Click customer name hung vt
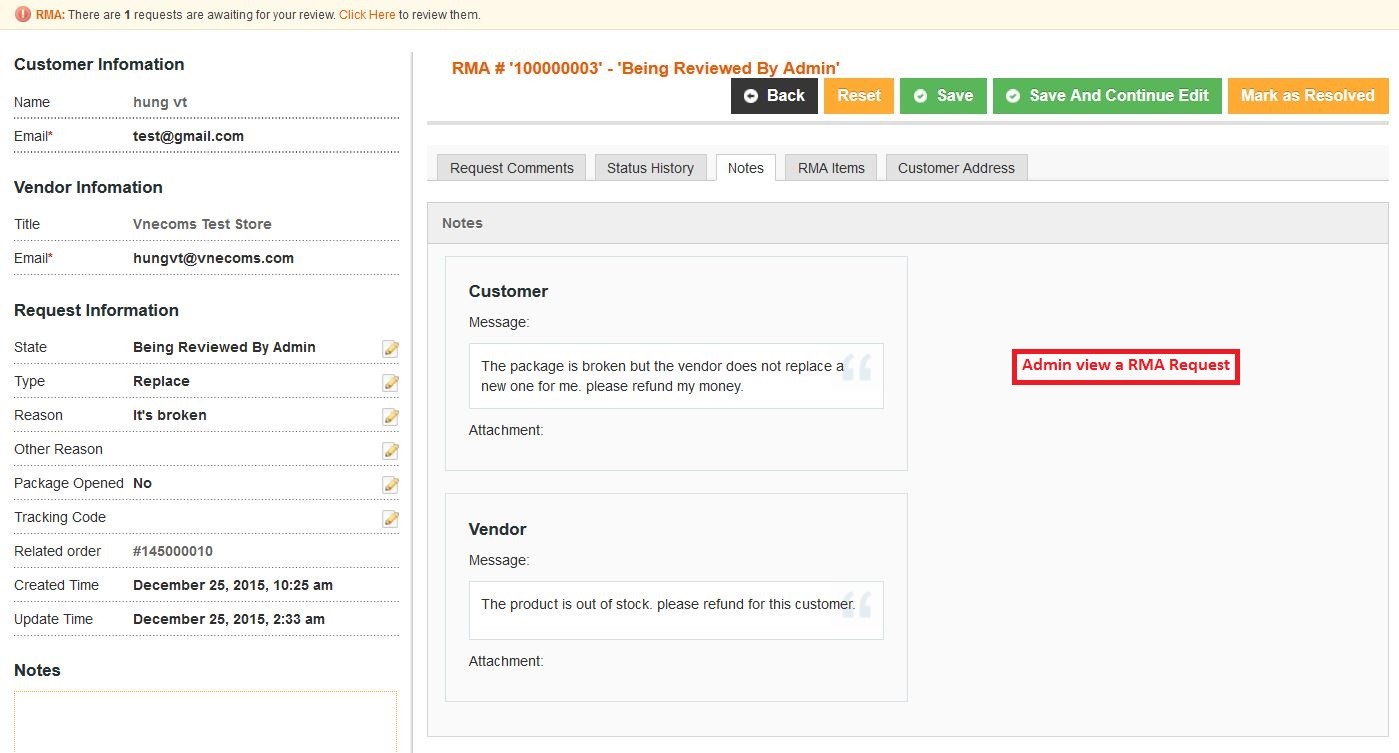 click(x=160, y=102)
